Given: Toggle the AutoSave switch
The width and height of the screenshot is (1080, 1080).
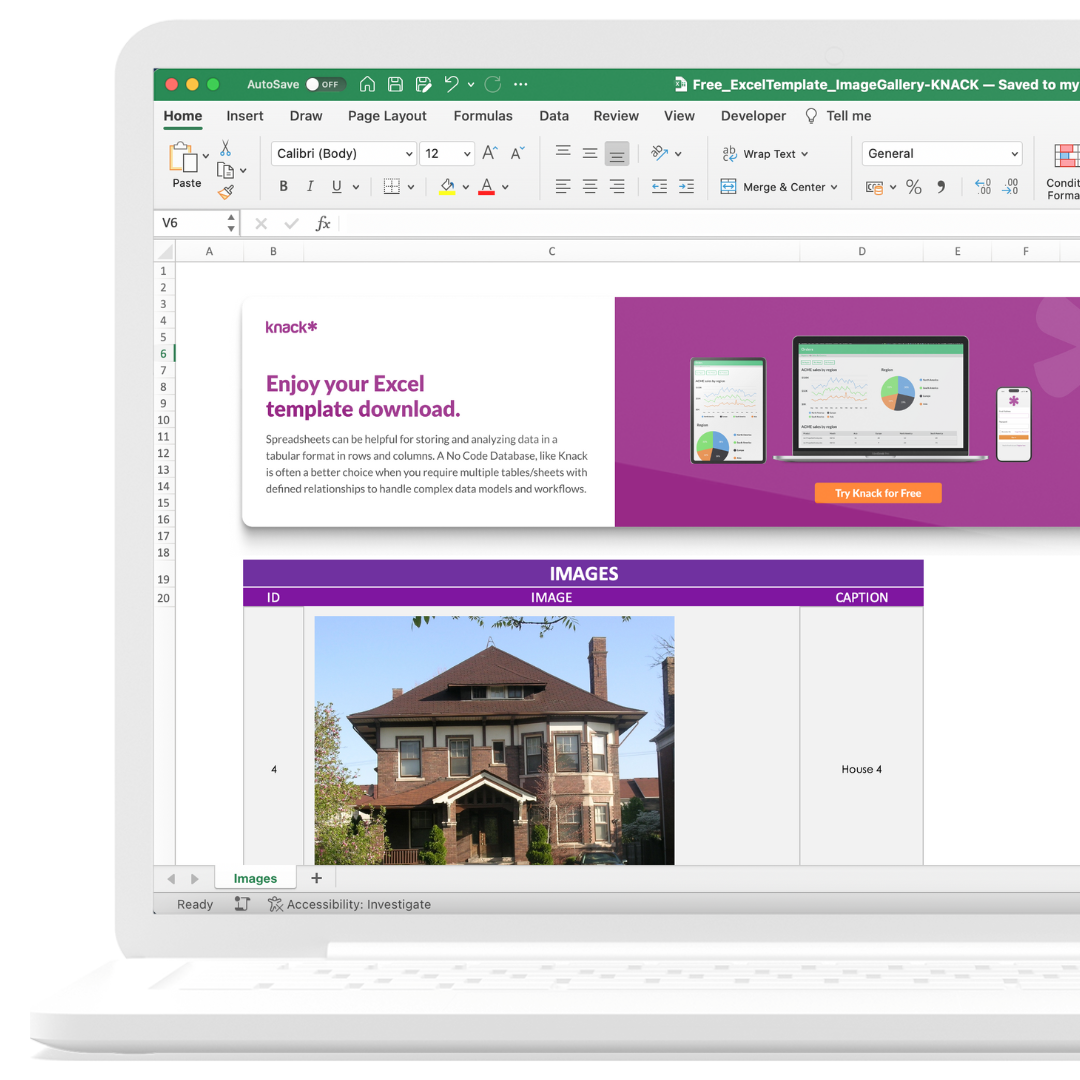Looking at the screenshot, I should click(325, 85).
